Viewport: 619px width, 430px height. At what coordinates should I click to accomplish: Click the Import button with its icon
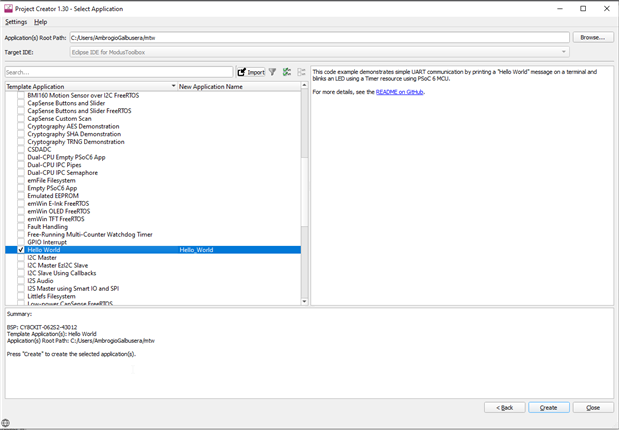pyautogui.click(x=251, y=72)
